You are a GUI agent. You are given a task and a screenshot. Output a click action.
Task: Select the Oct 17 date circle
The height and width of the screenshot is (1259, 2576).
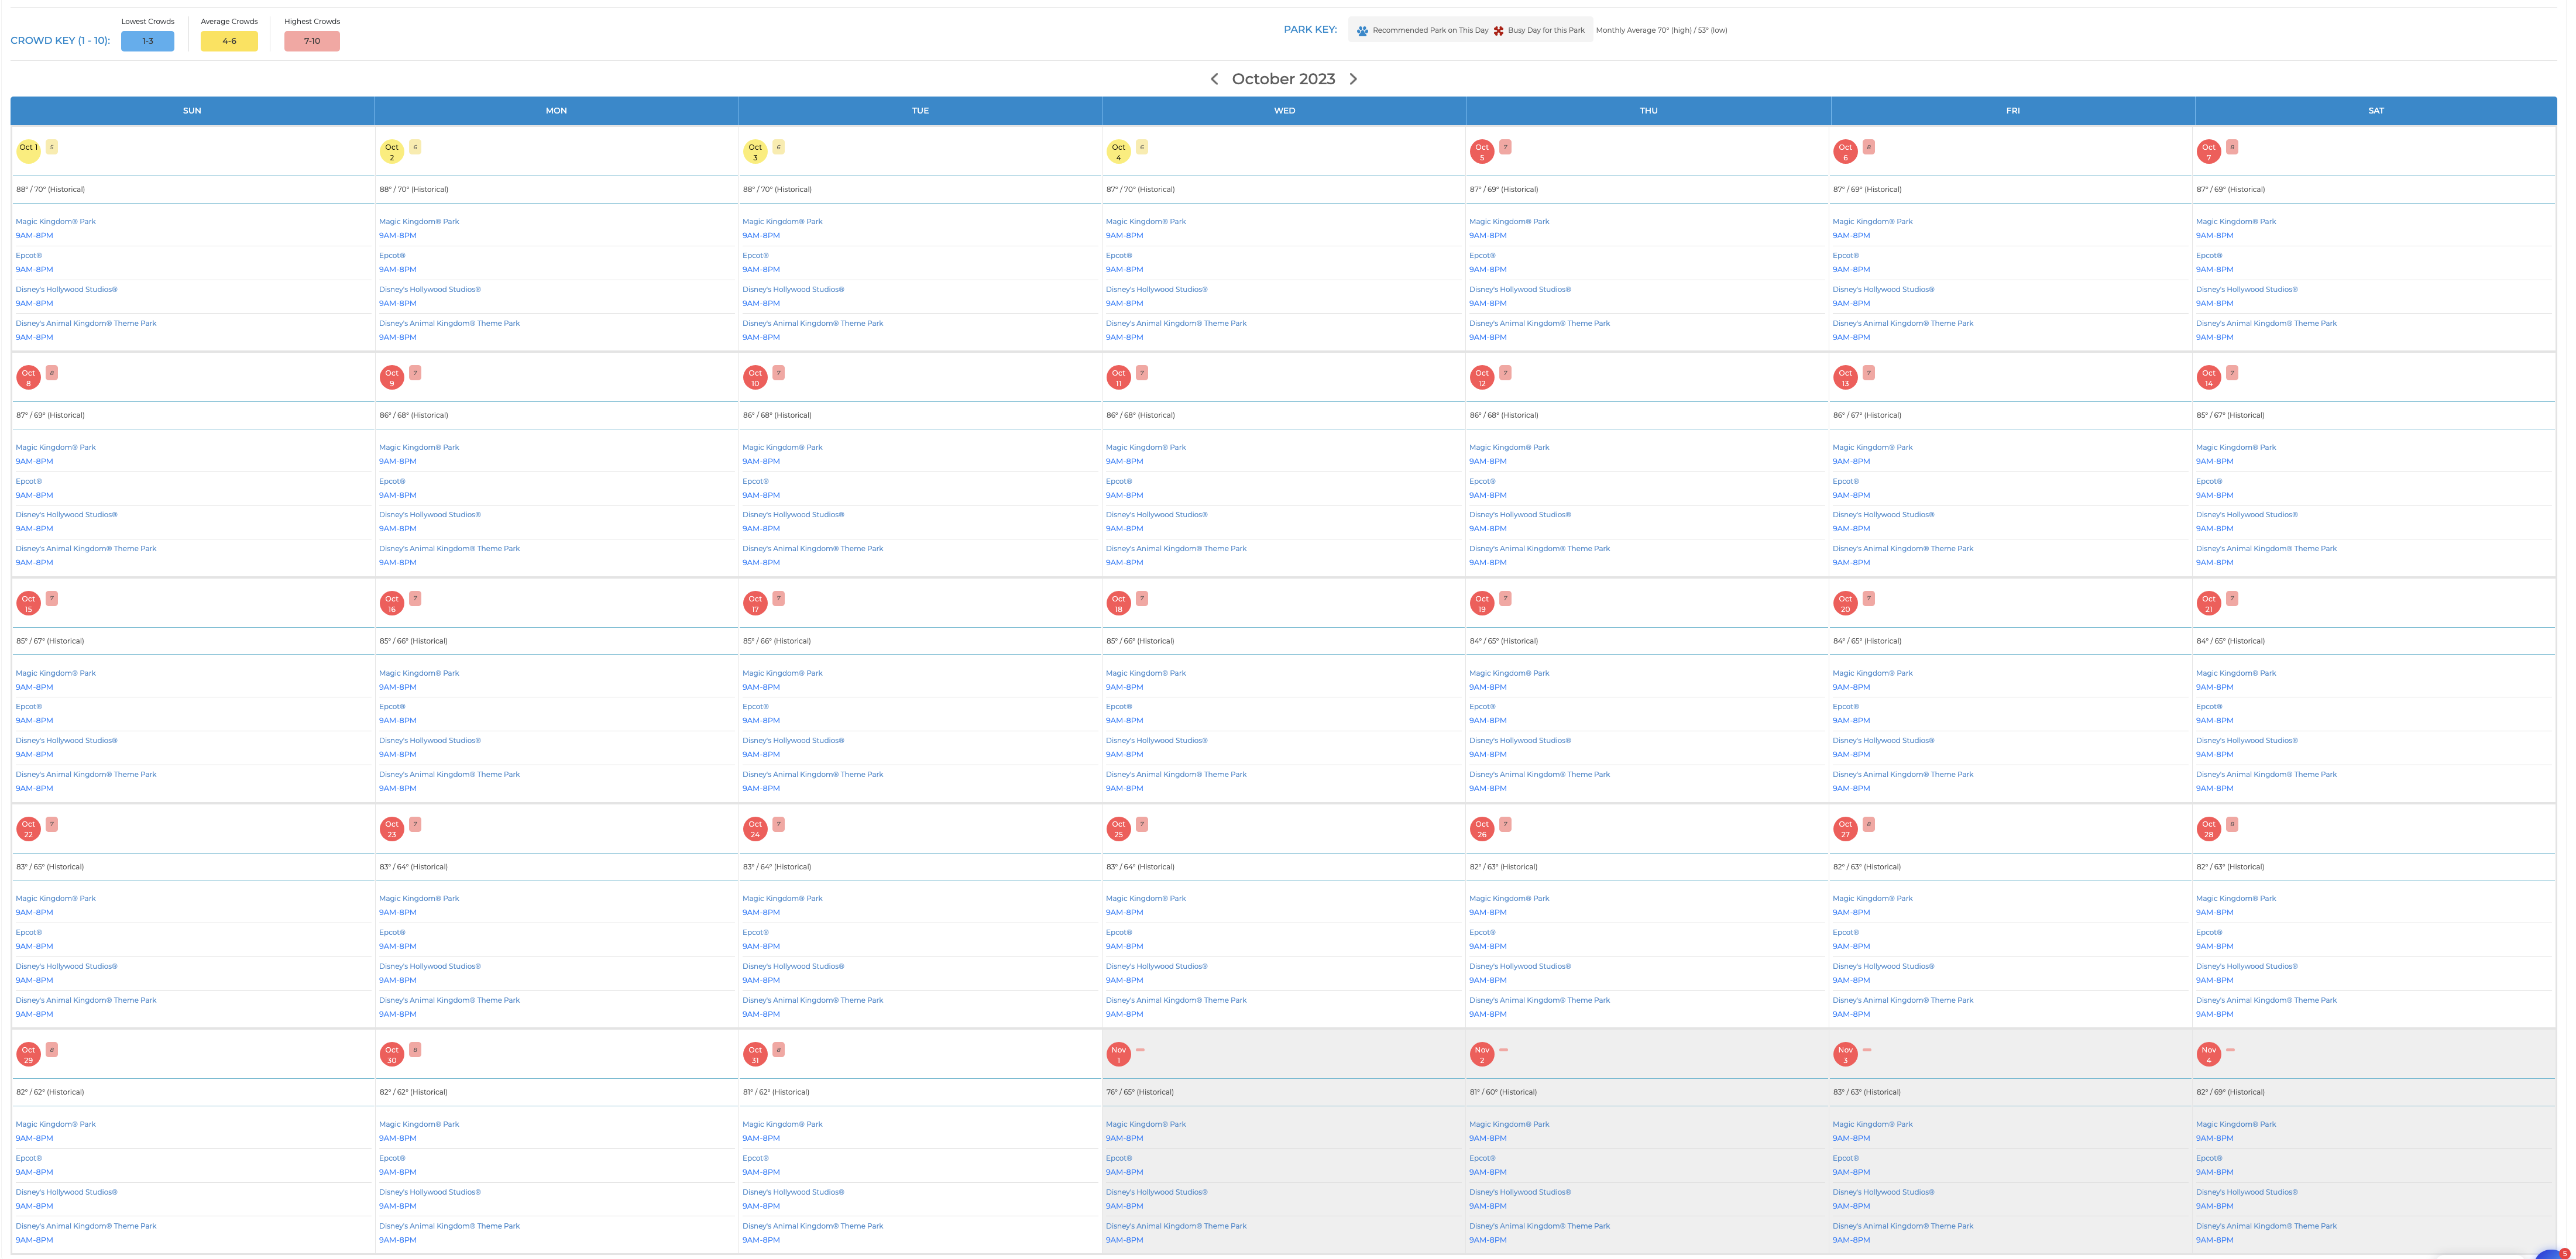click(x=755, y=603)
